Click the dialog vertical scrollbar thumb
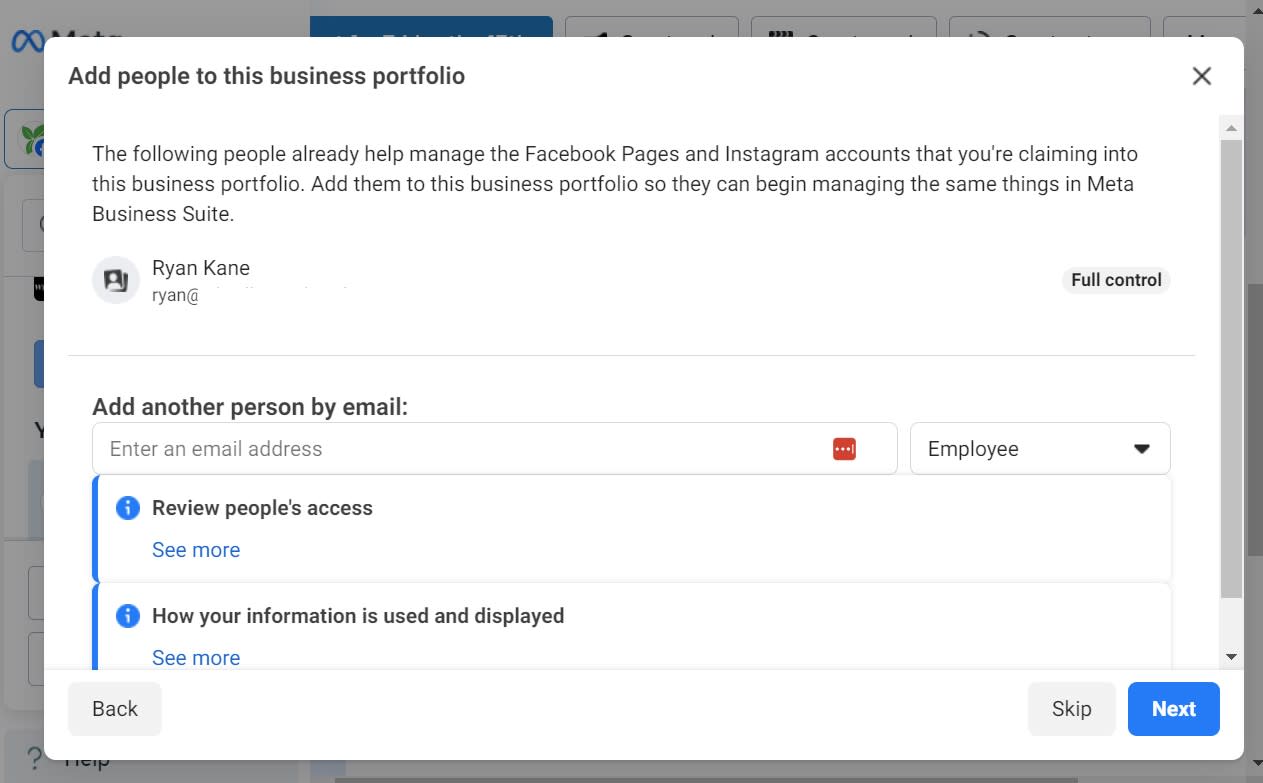Image resolution: width=1263 pixels, height=783 pixels. (1231, 369)
